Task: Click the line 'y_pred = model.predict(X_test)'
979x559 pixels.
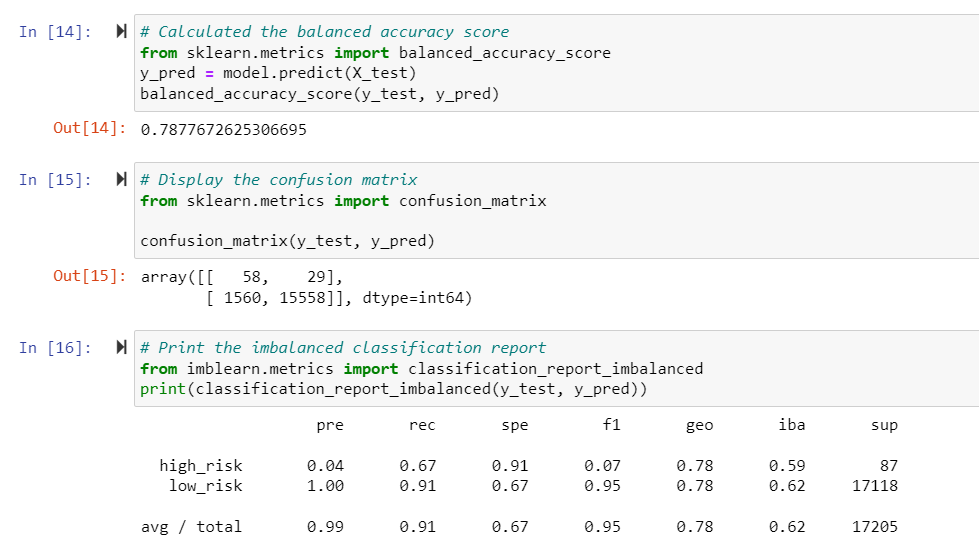Action: pyautogui.click(x=278, y=73)
